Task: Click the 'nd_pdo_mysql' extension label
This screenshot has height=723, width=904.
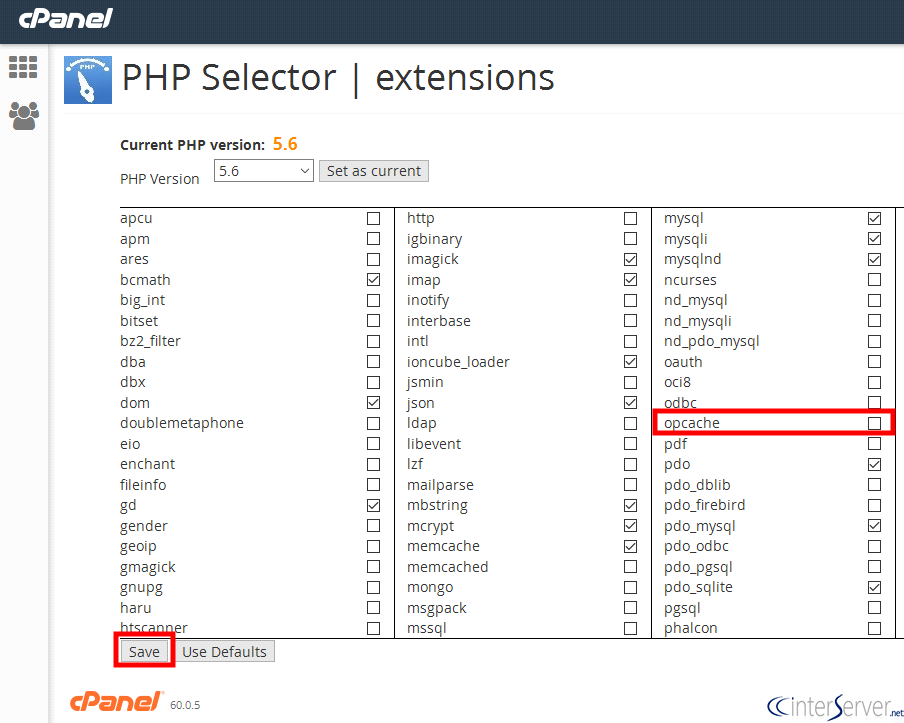Action: [711, 341]
